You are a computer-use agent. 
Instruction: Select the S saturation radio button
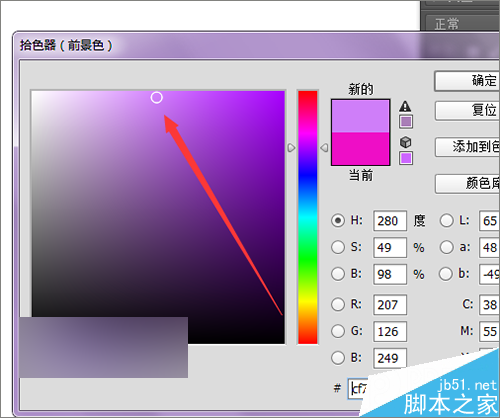(x=338, y=247)
